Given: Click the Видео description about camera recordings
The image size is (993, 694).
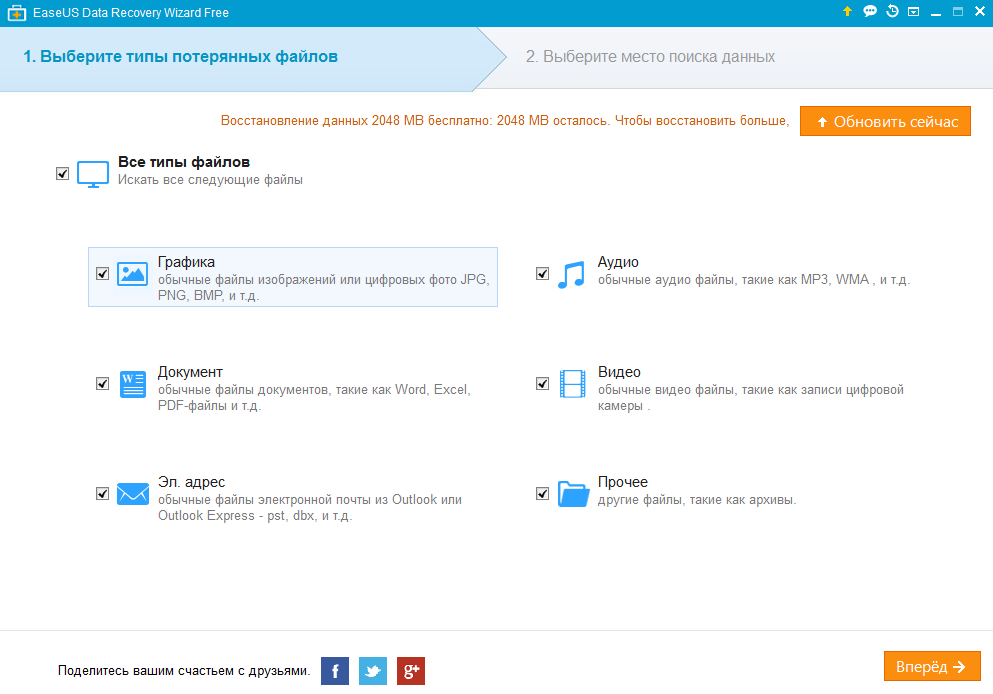Looking at the screenshot, I should coord(750,398).
